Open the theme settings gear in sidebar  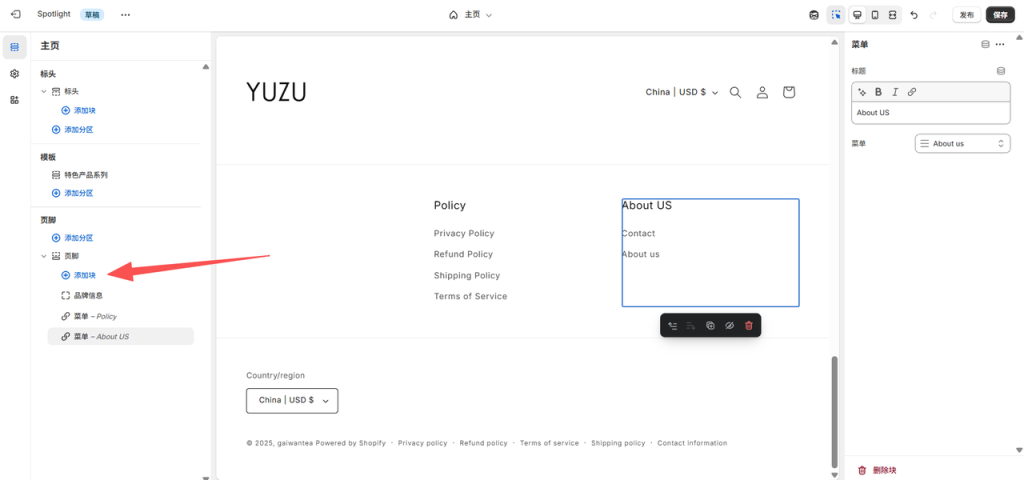point(14,74)
